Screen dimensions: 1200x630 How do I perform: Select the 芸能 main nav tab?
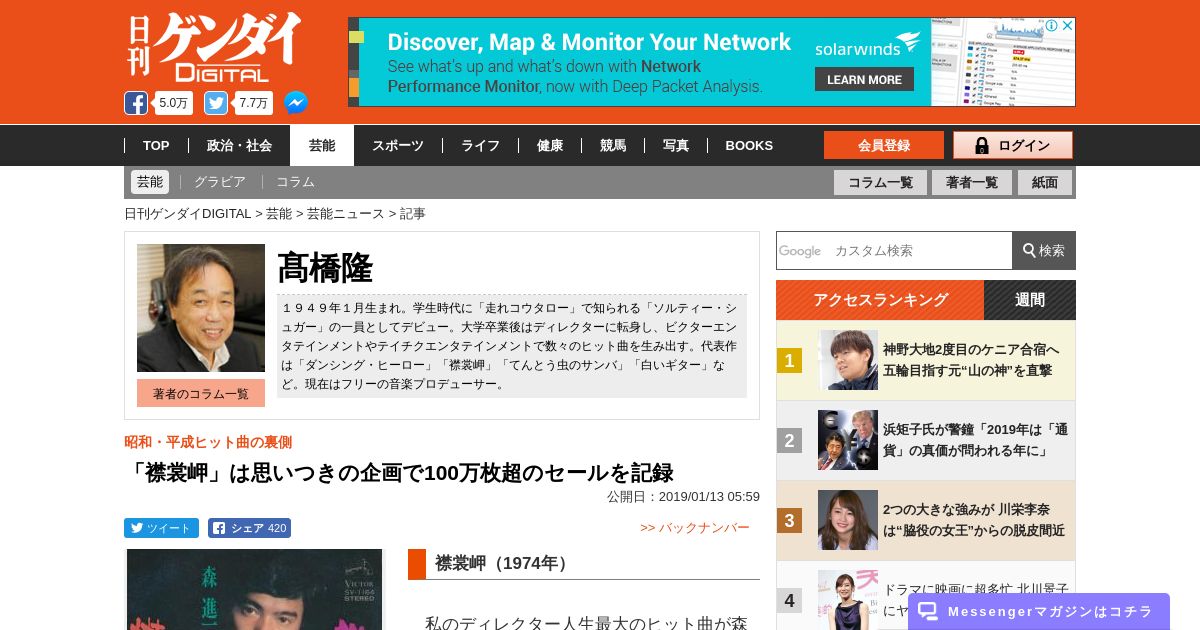322,146
